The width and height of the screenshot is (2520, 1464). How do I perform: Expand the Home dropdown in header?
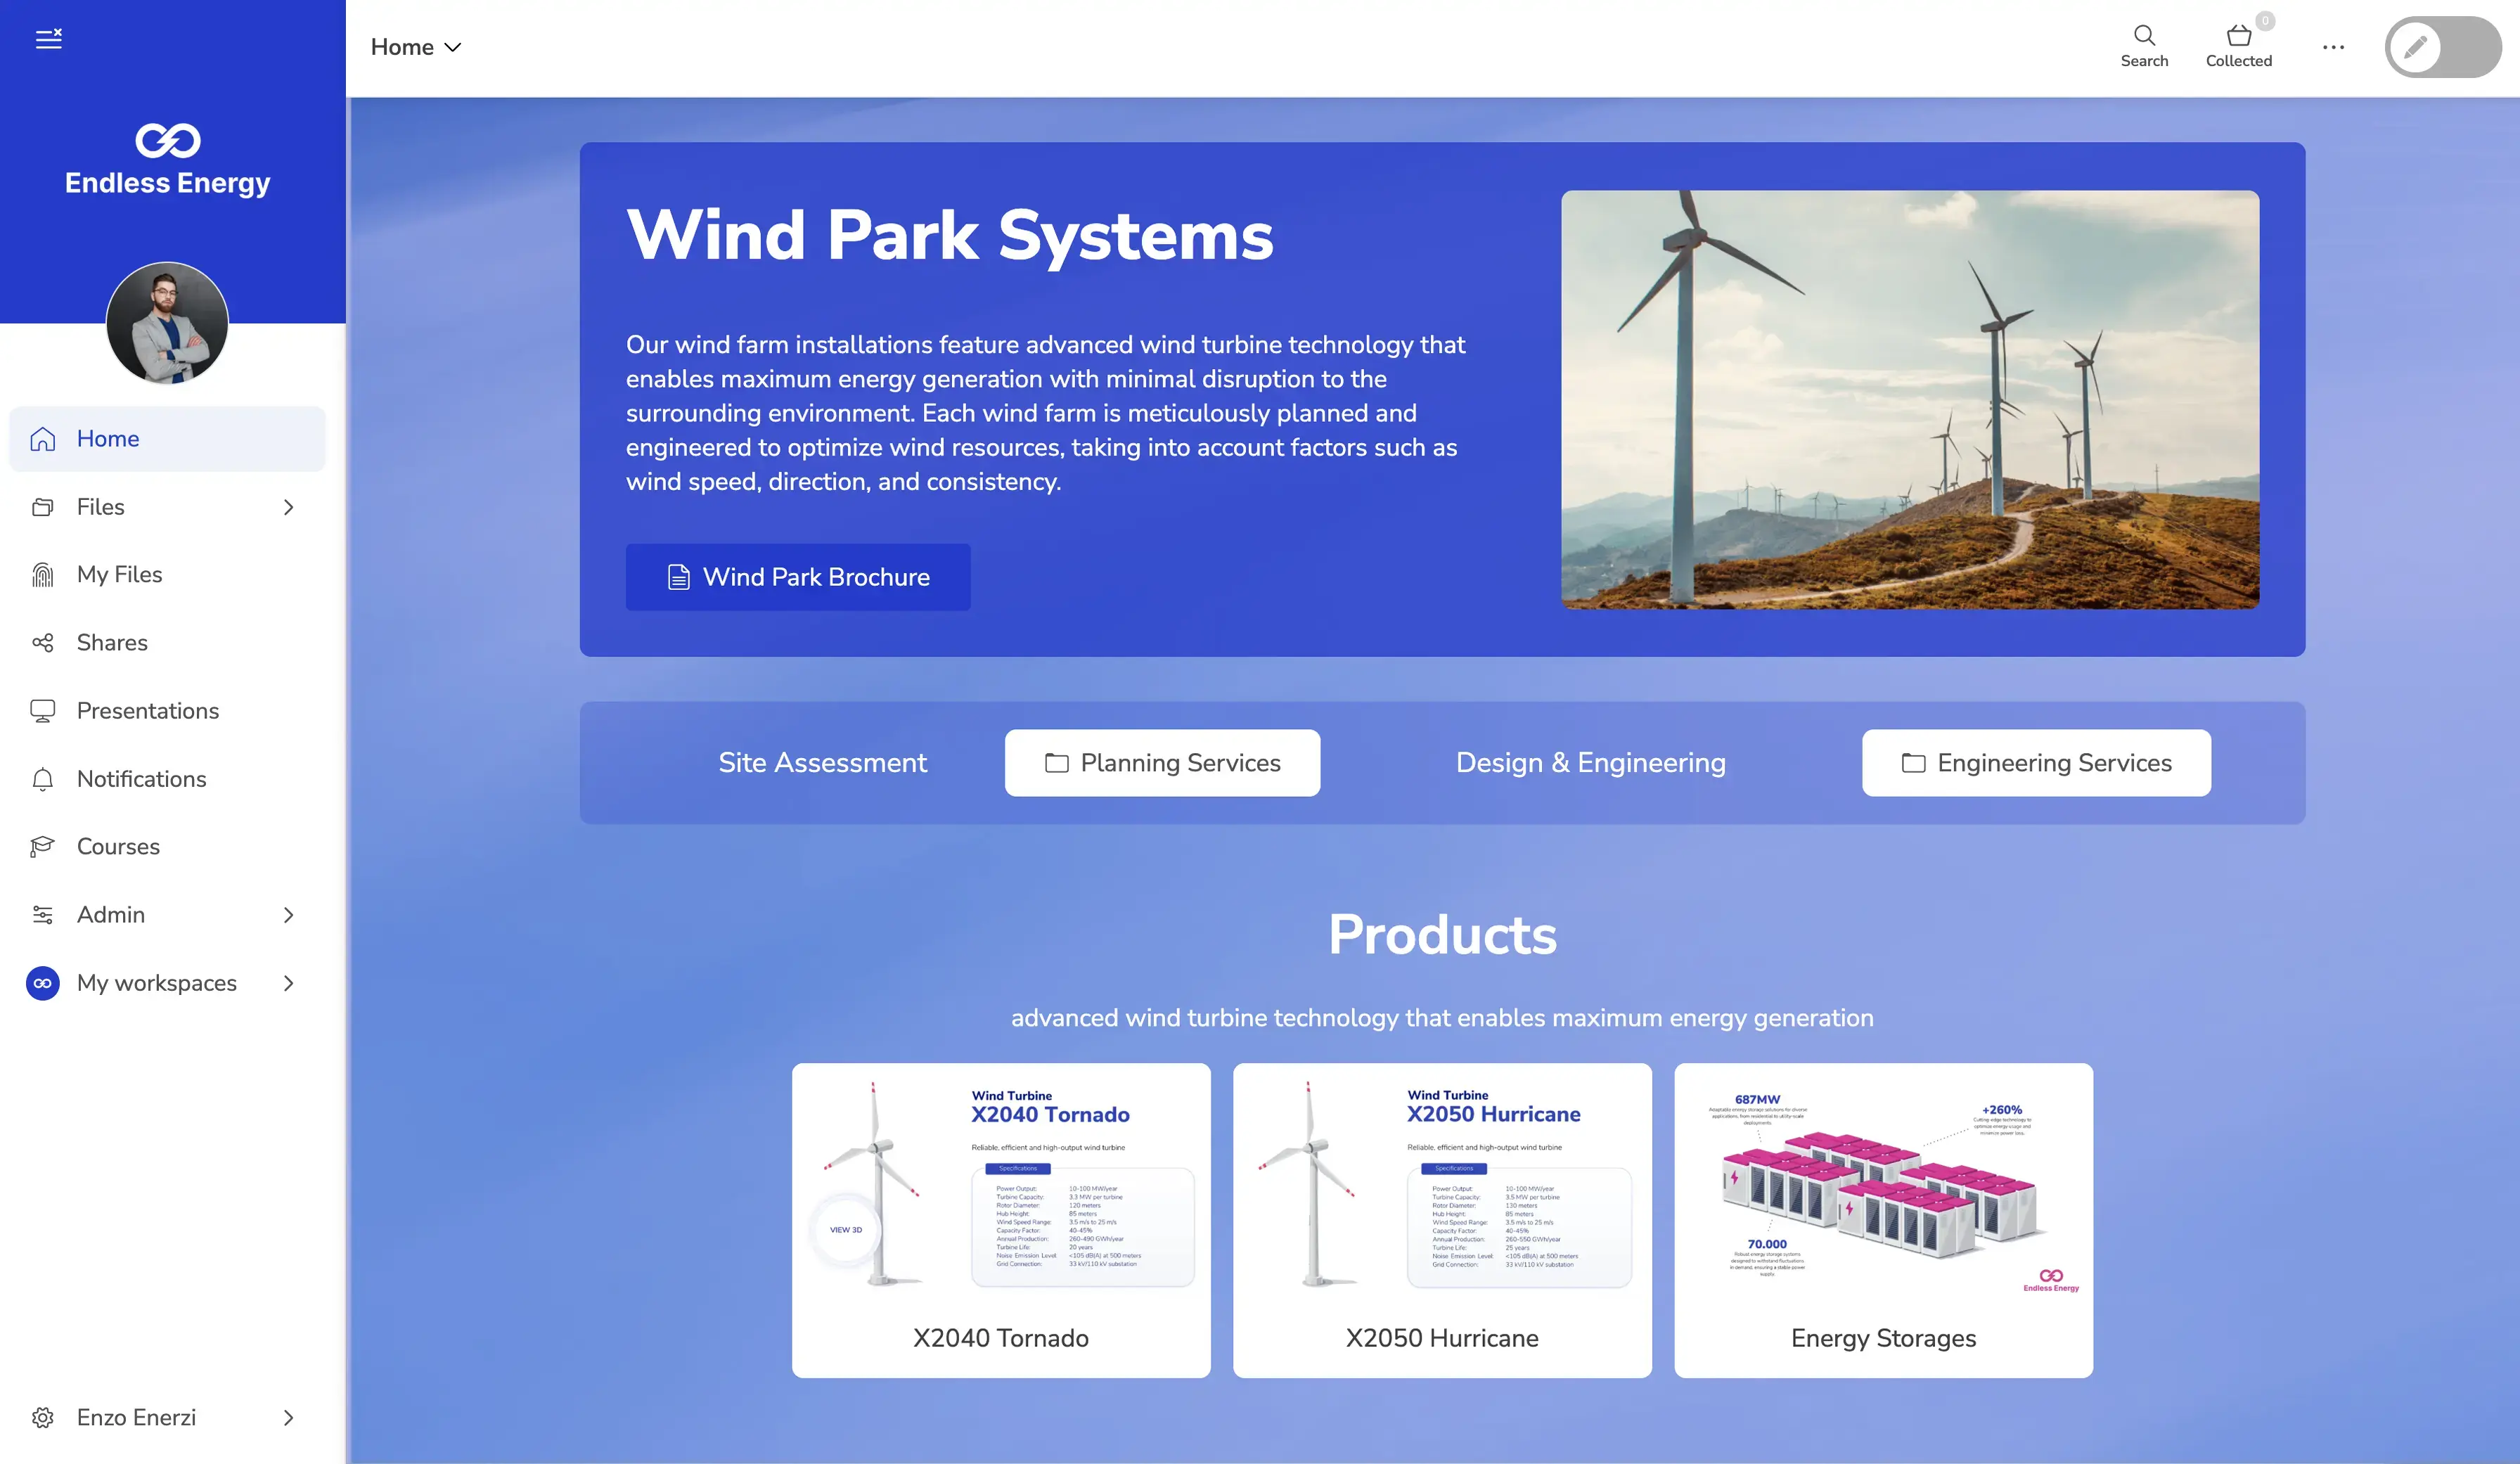click(x=416, y=47)
